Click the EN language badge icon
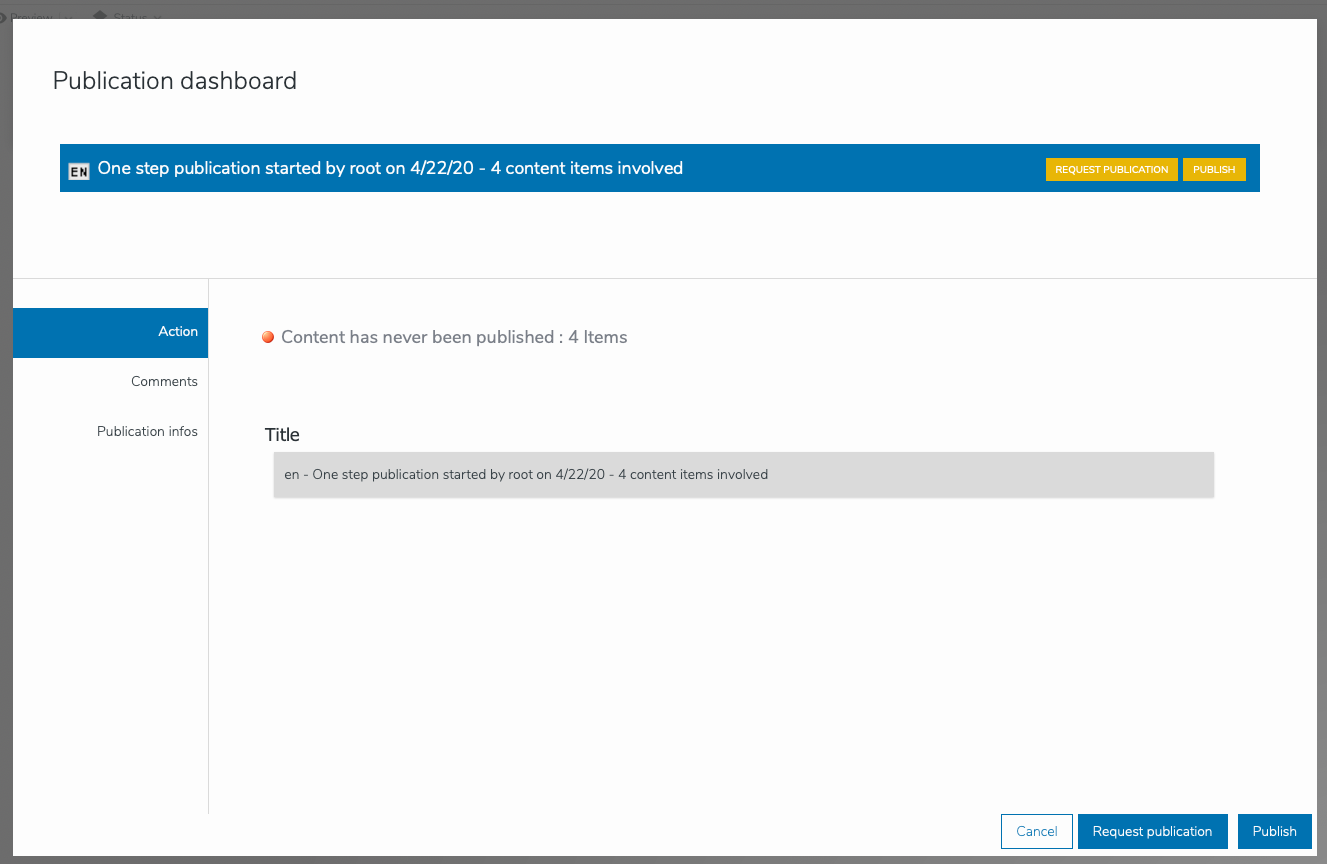This screenshot has width=1327, height=864. point(79,171)
